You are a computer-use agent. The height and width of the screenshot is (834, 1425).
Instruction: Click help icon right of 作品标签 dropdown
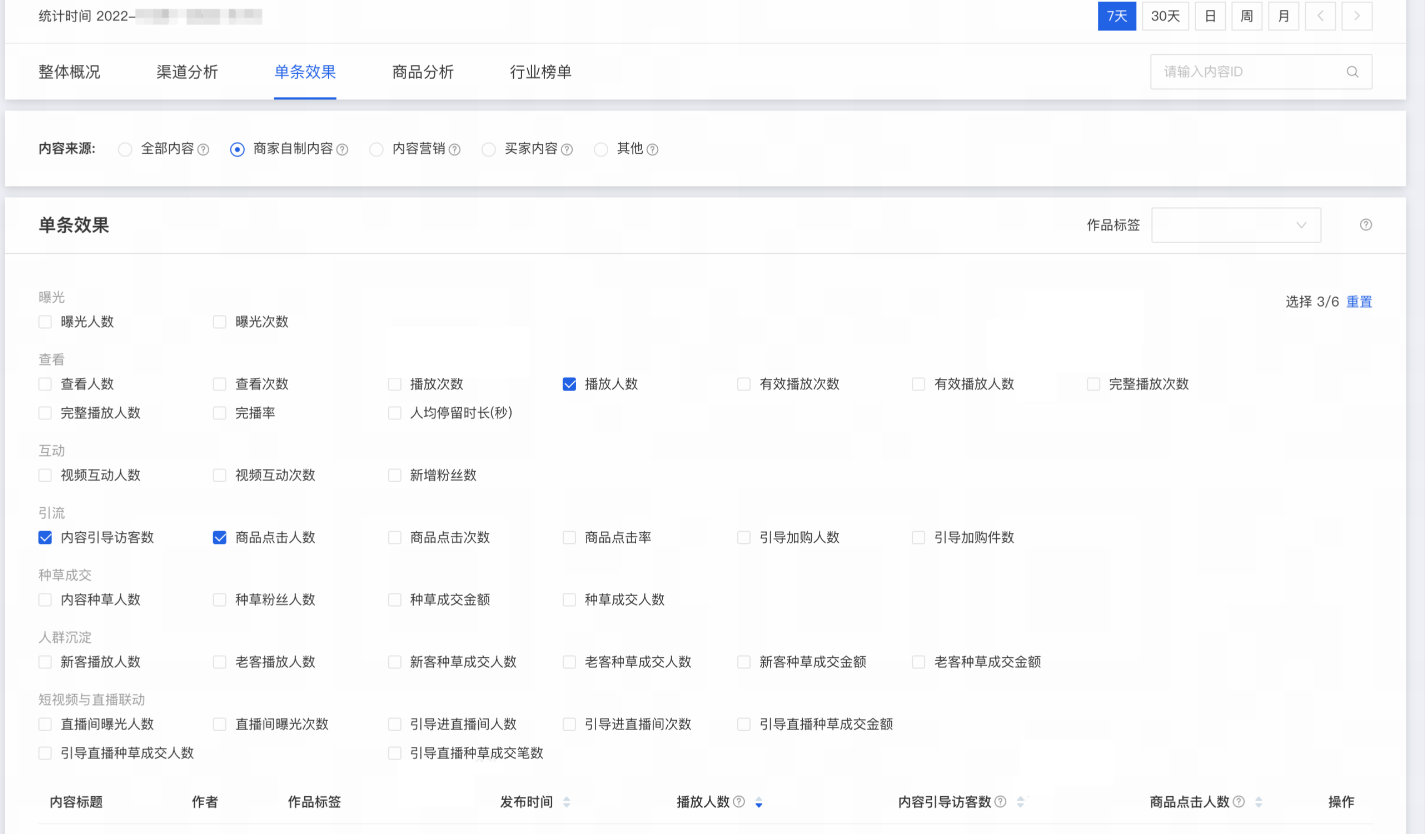(x=1366, y=225)
